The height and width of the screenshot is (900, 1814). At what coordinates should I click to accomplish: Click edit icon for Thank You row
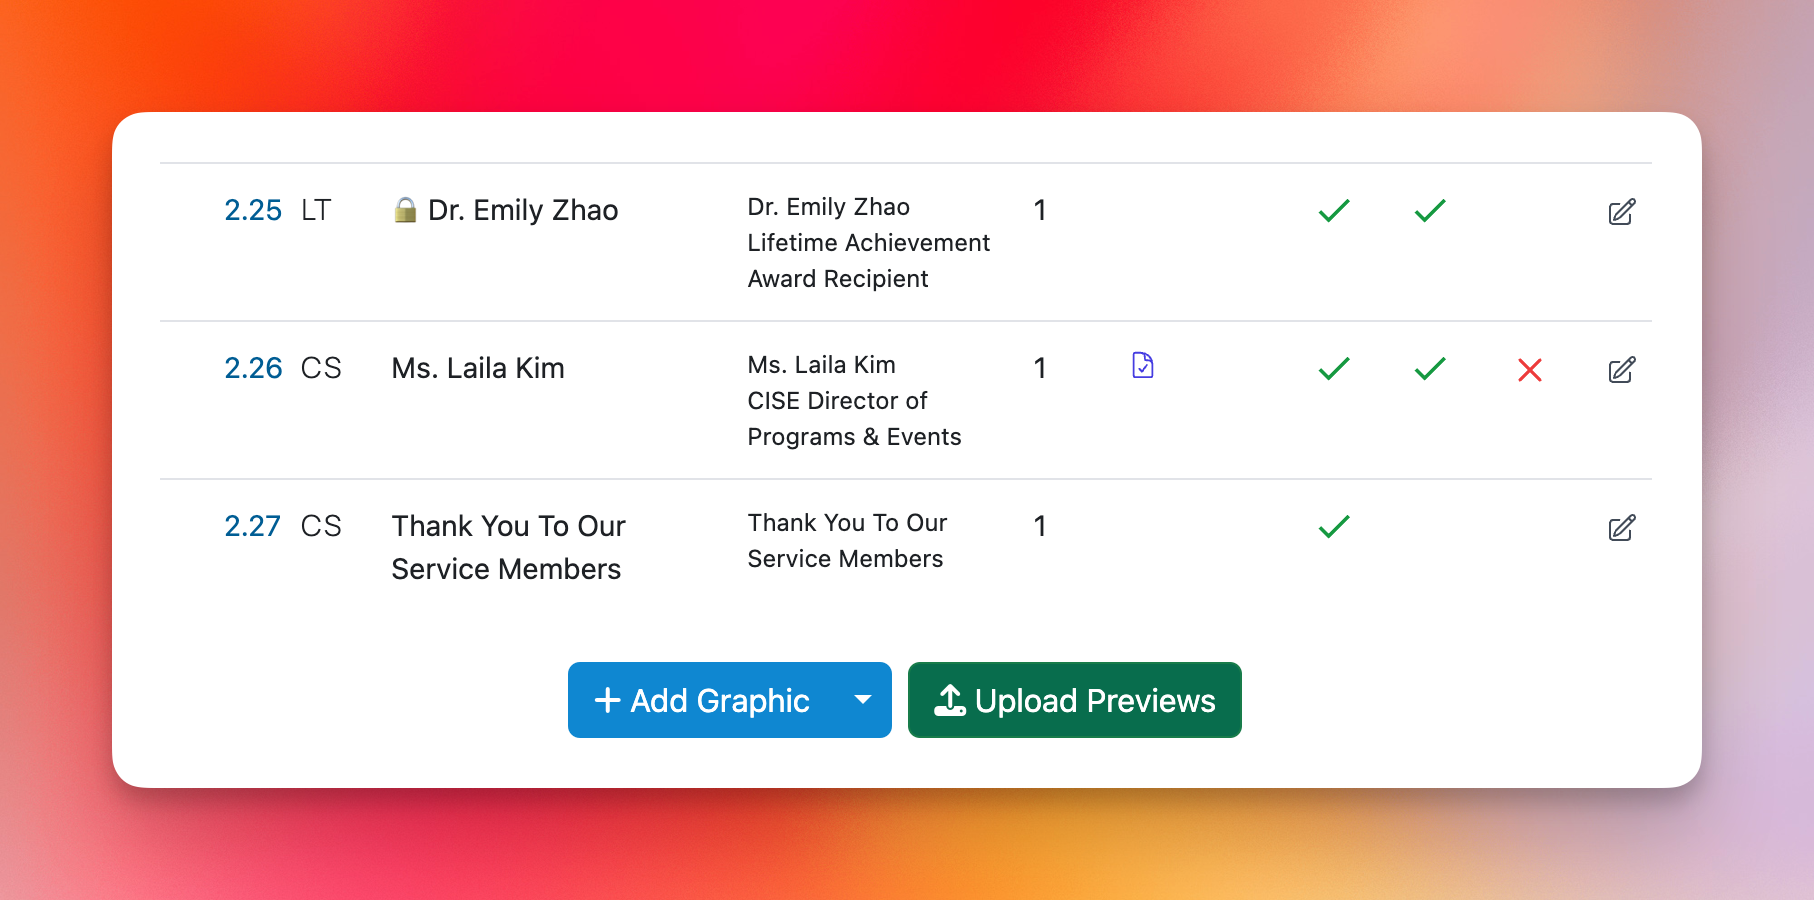click(1622, 527)
